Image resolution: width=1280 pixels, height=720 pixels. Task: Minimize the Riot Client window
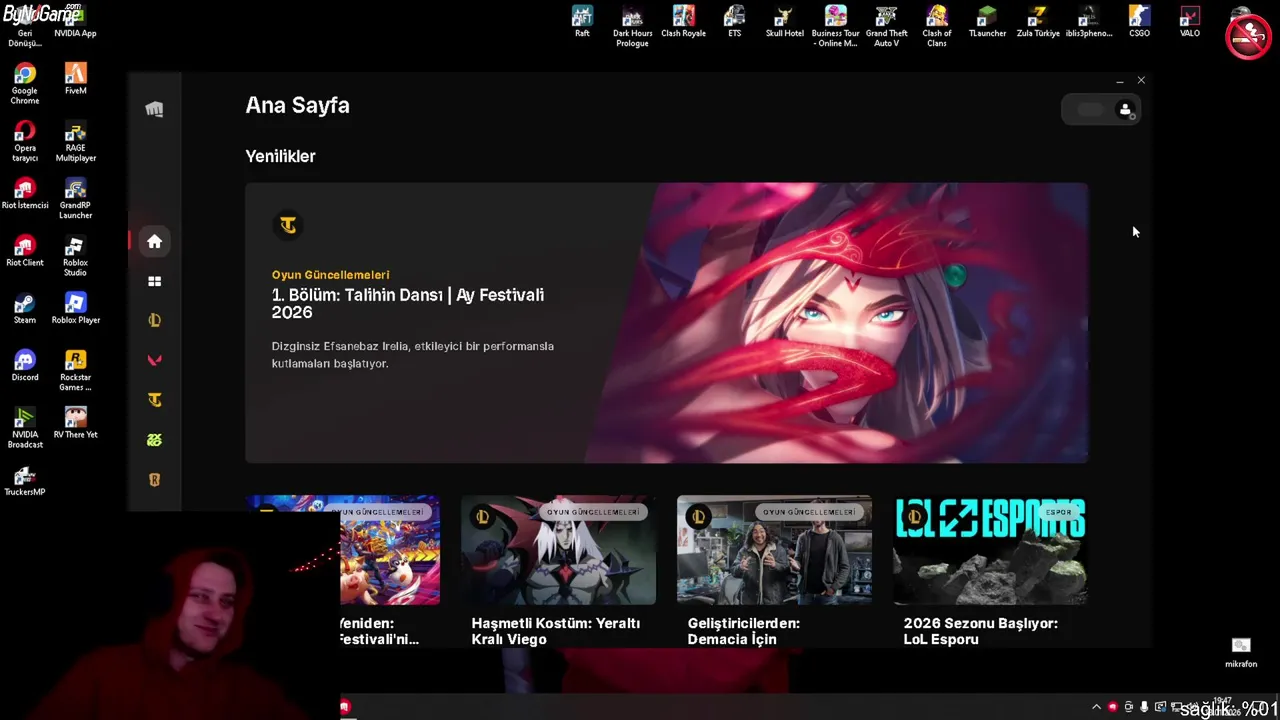[x=1119, y=81]
